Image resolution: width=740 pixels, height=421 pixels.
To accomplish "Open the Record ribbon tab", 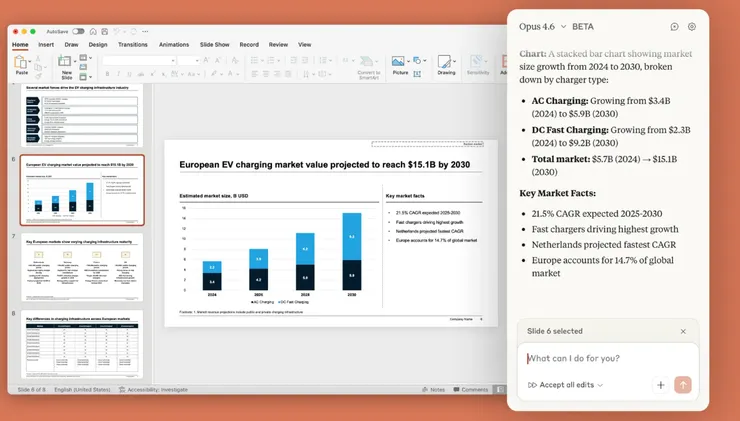I will tap(249, 44).
